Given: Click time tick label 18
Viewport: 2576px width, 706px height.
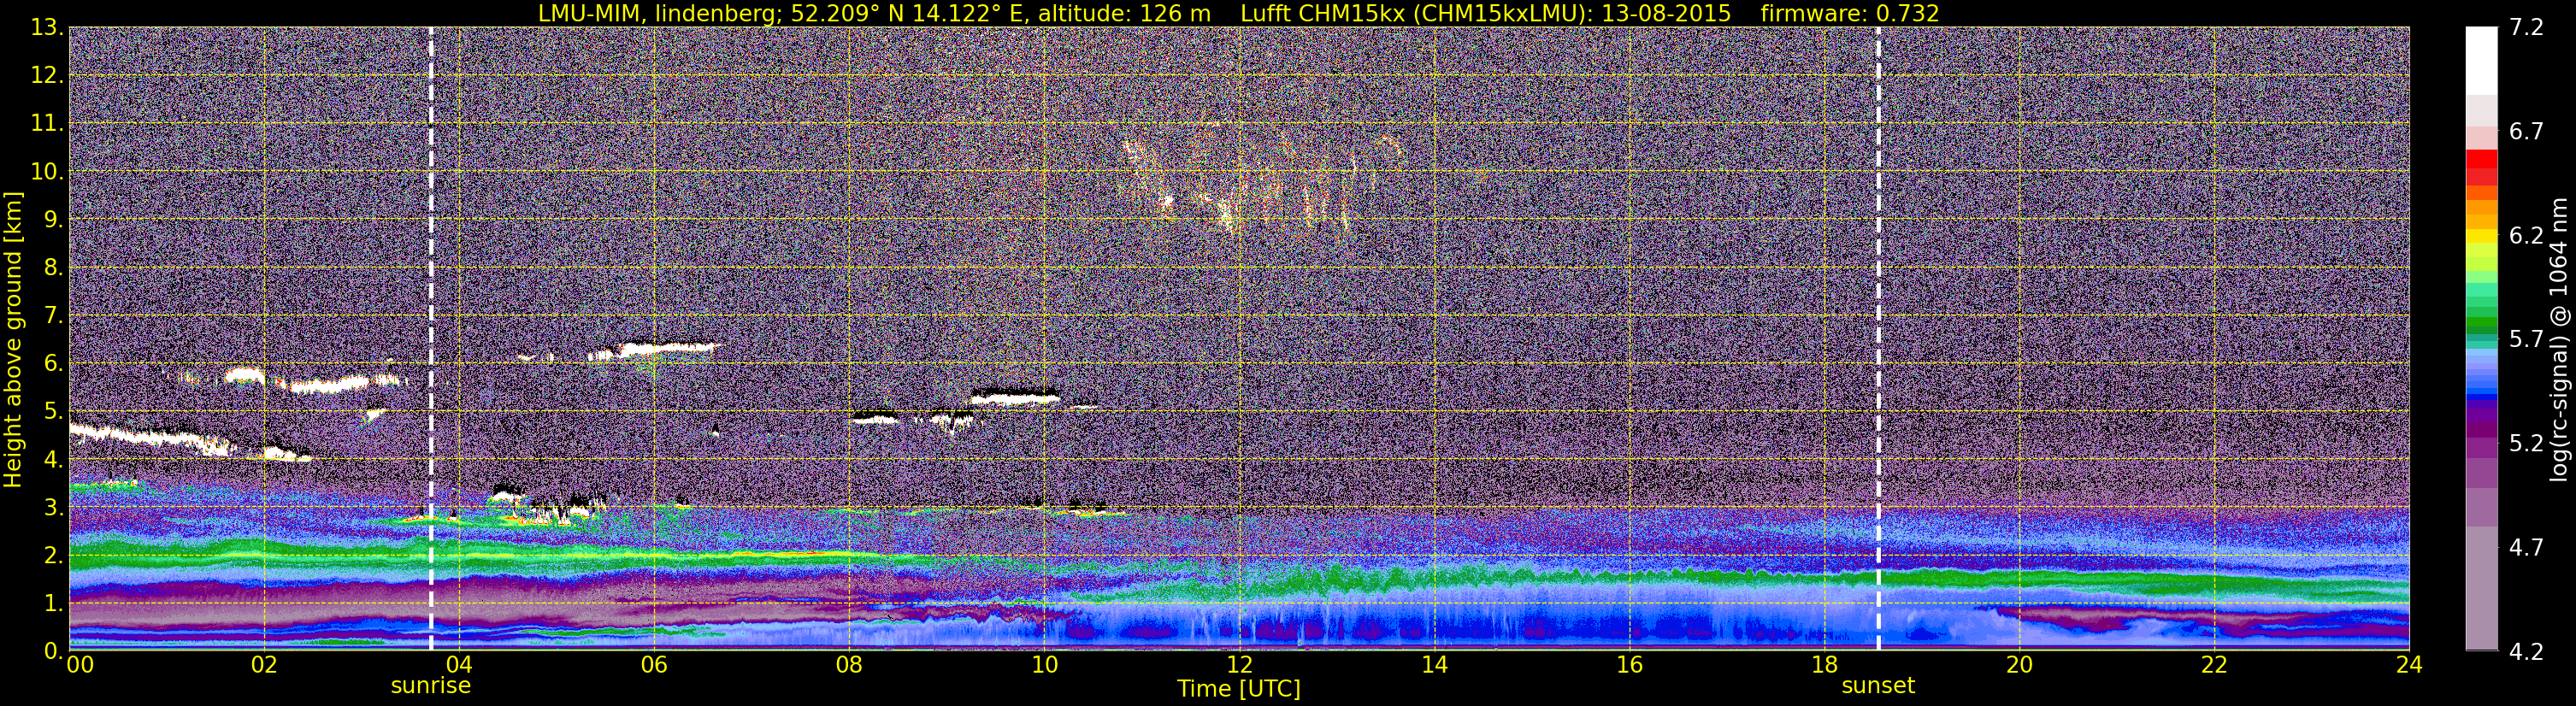Looking at the screenshot, I should (x=1824, y=665).
